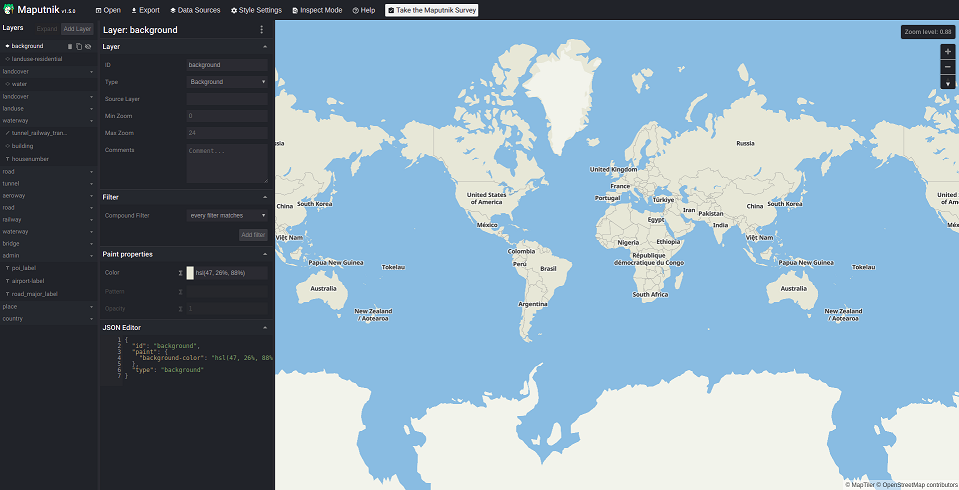Click the zoom function icon beside Color
Viewport: 959px width, 490px height.
coord(180,273)
